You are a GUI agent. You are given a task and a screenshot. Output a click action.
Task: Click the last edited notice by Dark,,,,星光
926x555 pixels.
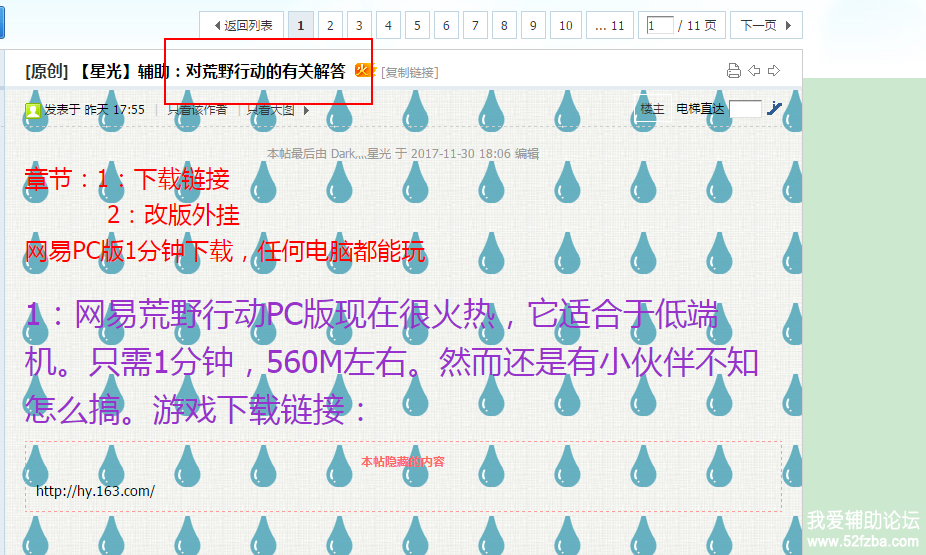coord(403,154)
